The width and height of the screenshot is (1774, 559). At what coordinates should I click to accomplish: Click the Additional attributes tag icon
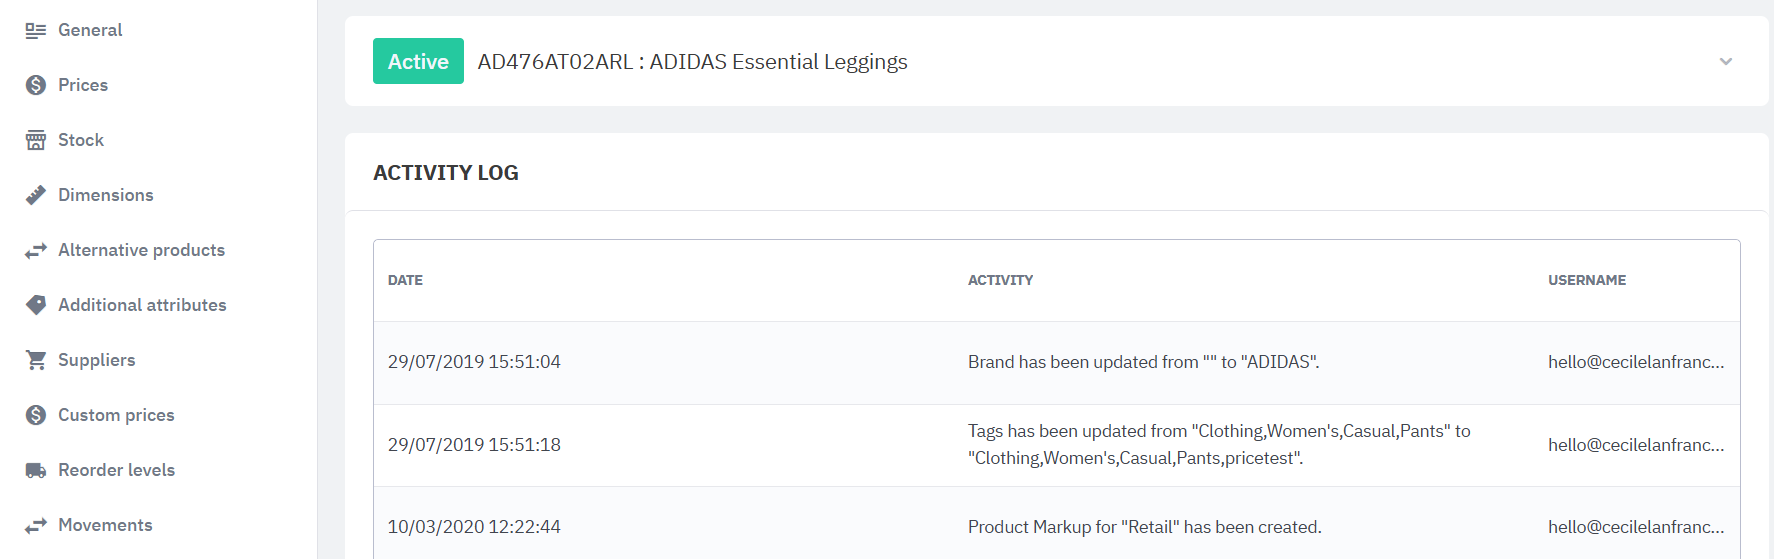[x=36, y=305]
